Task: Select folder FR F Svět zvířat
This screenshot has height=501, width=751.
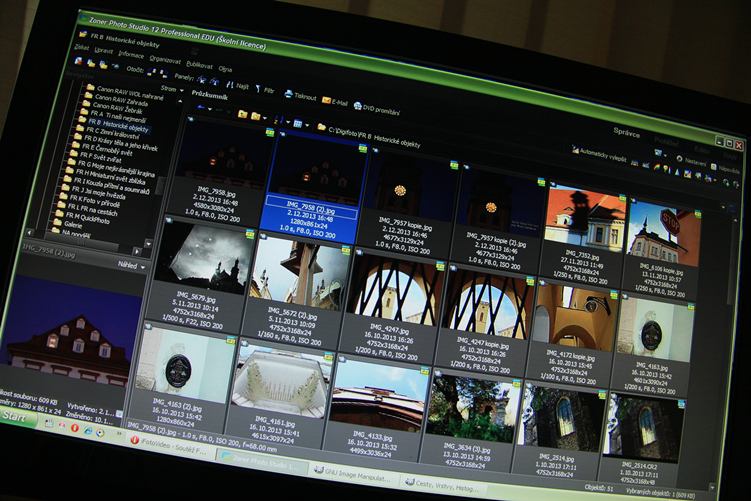Action: tap(95, 156)
